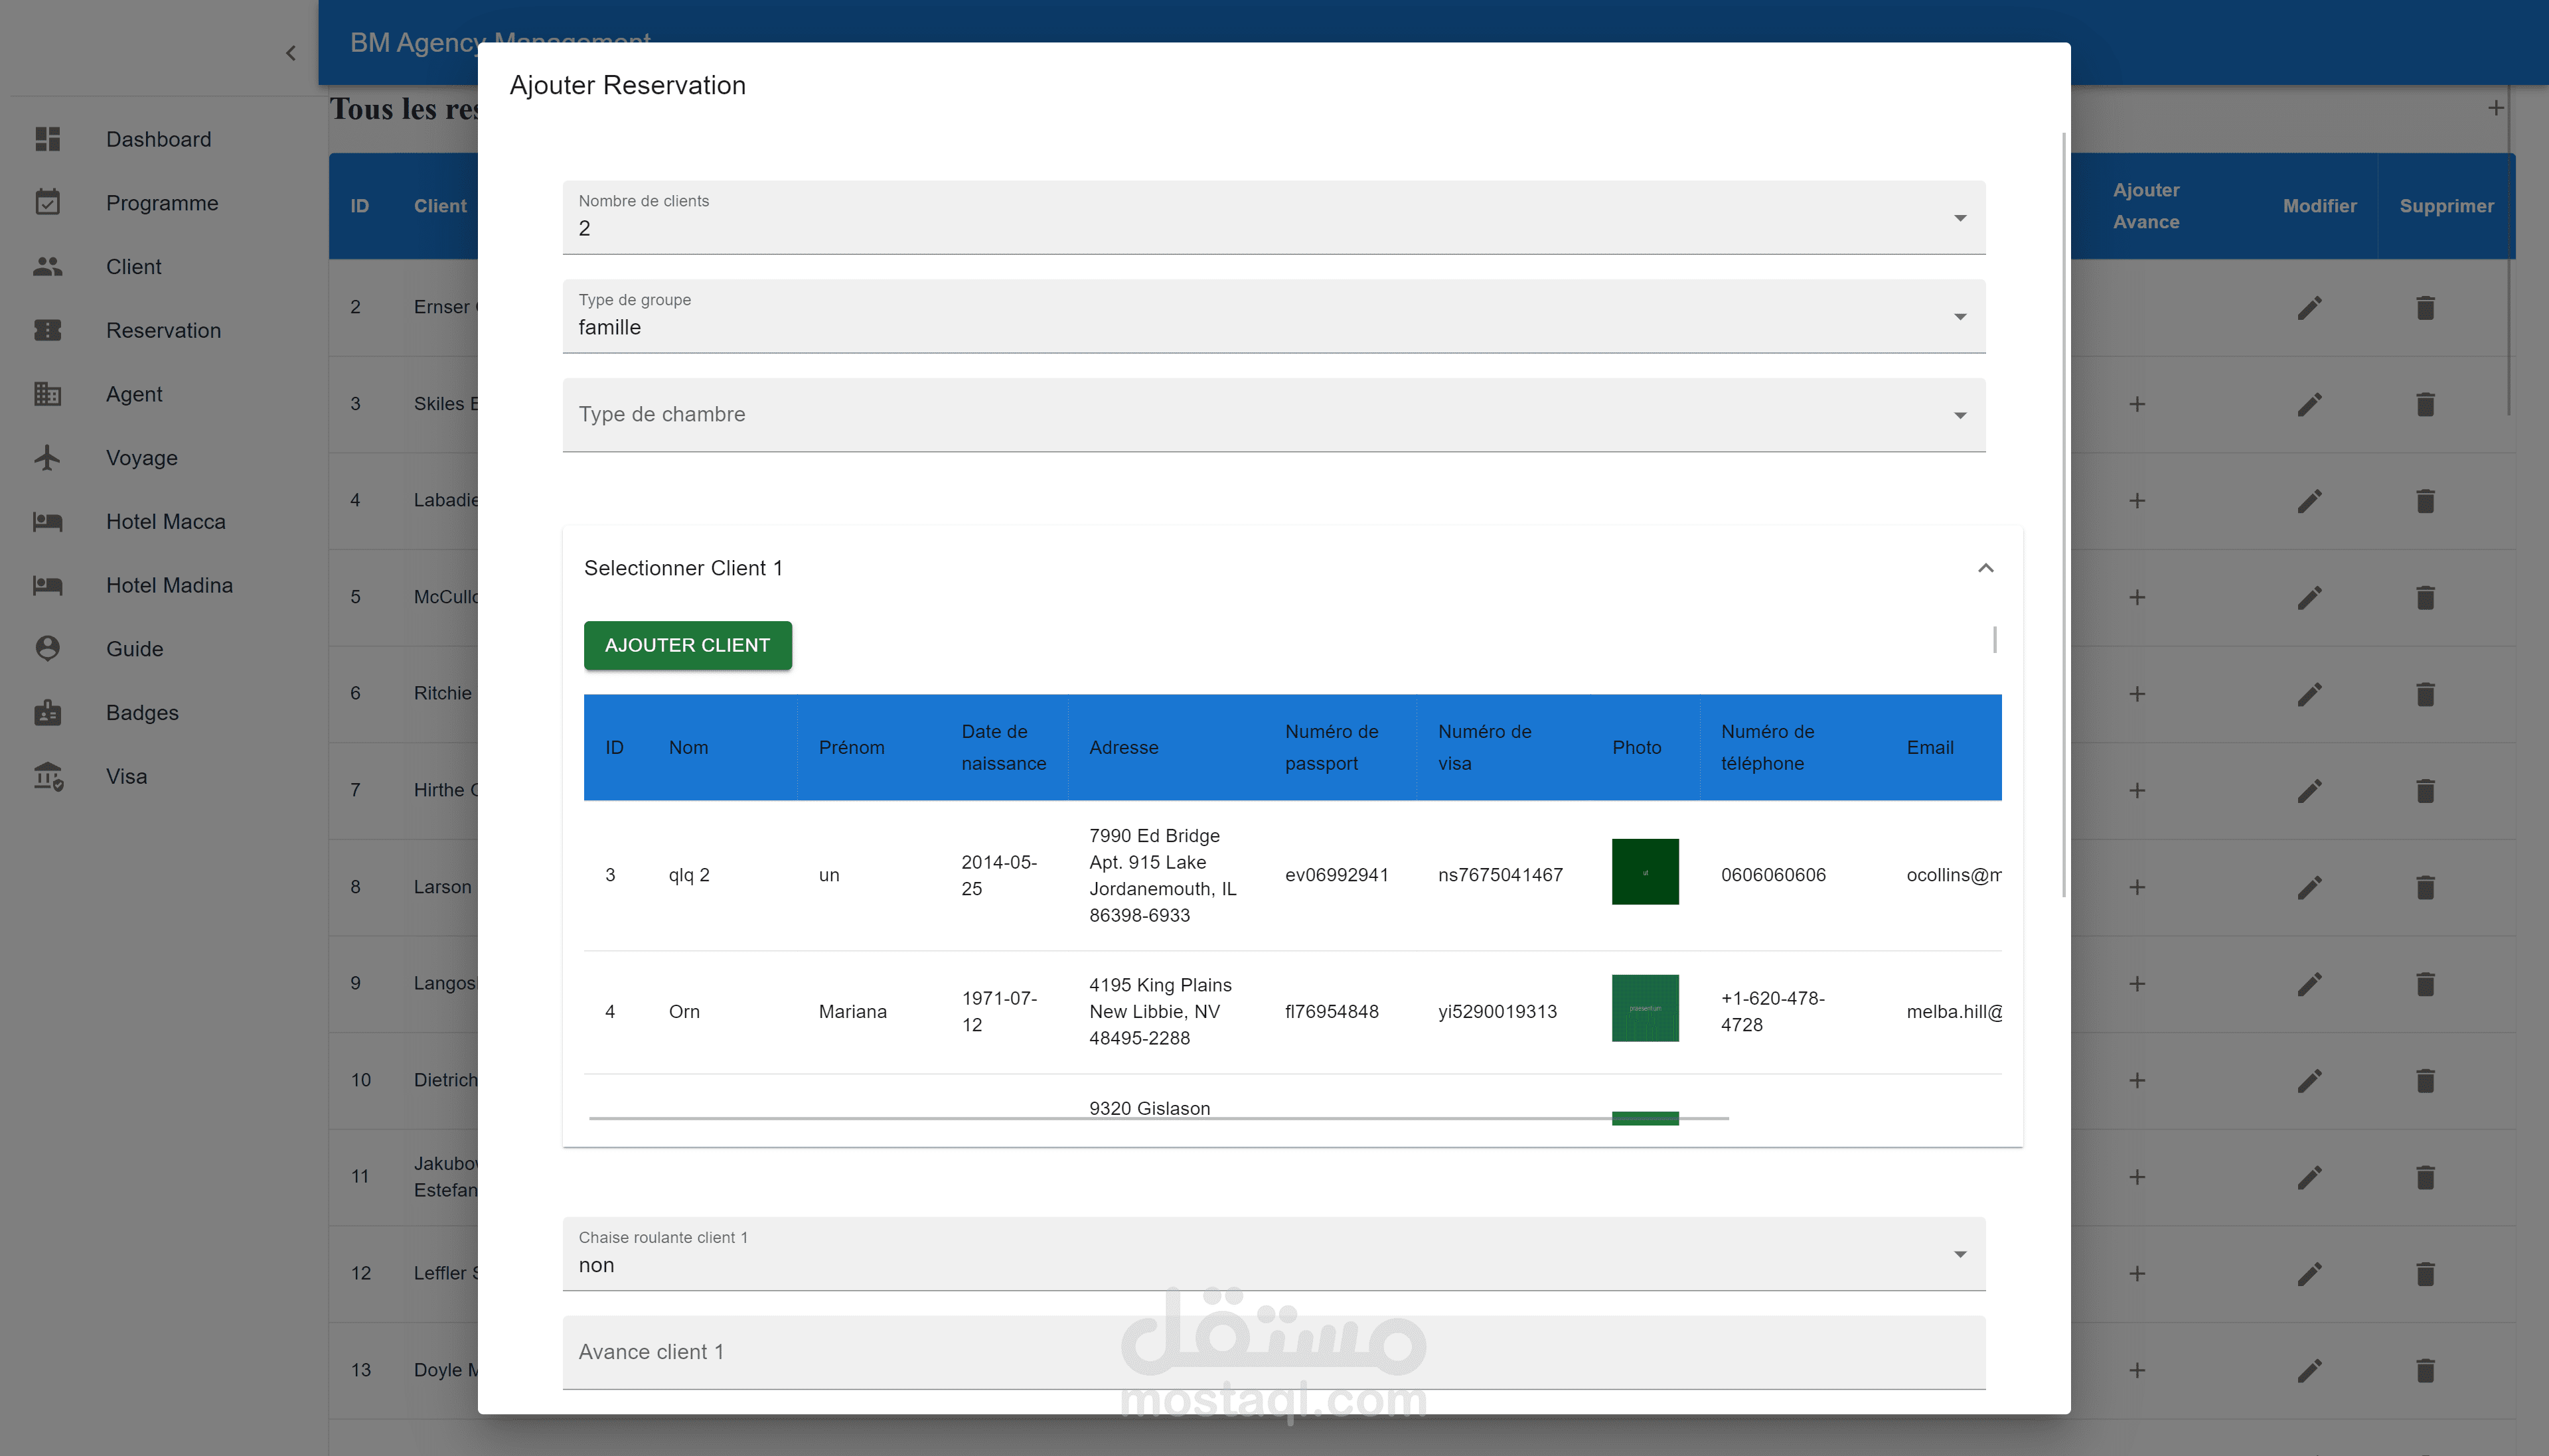Open Guide in the side menu
The width and height of the screenshot is (2549, 1456).
pyautogui.click(x=134, y=649)
